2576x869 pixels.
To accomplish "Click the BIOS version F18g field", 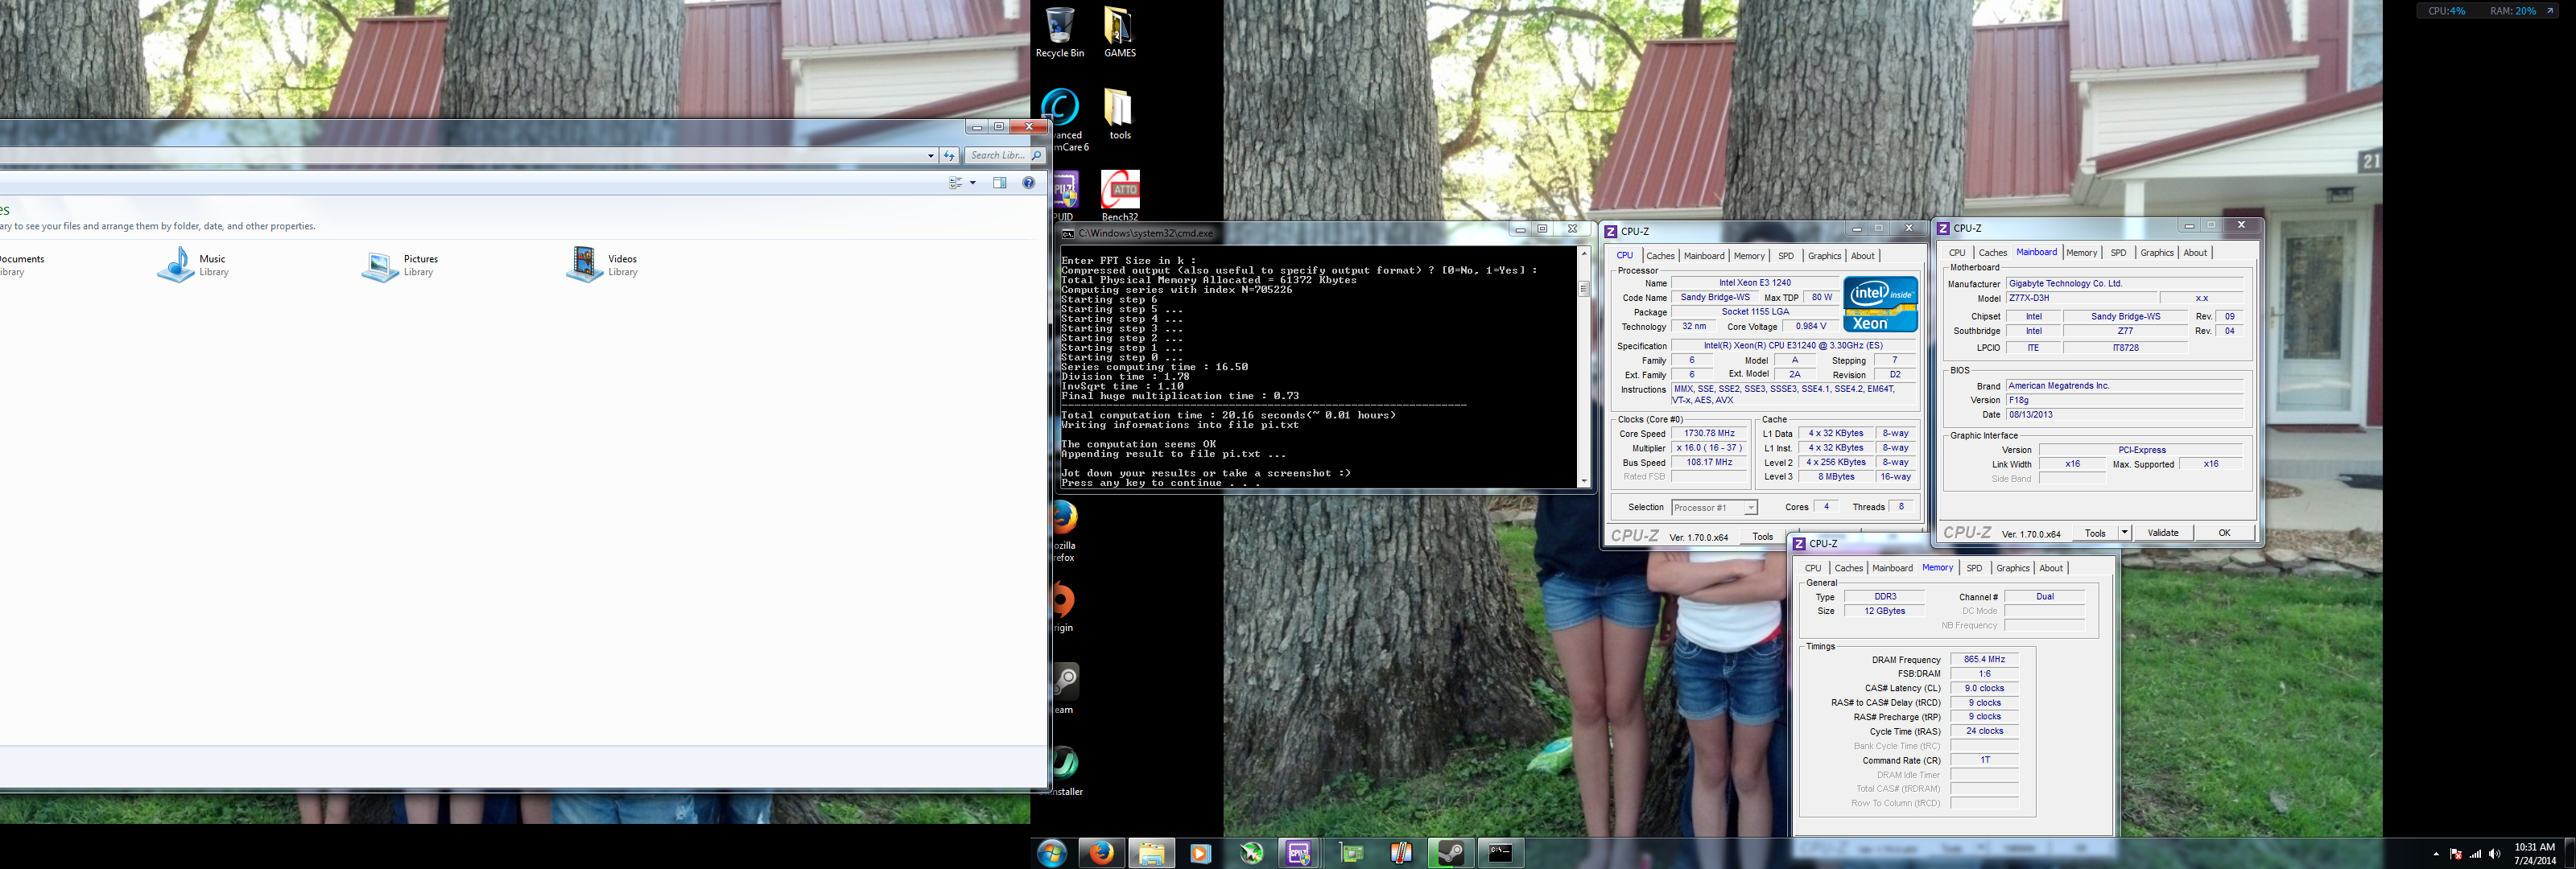I will coord(2124,400).
